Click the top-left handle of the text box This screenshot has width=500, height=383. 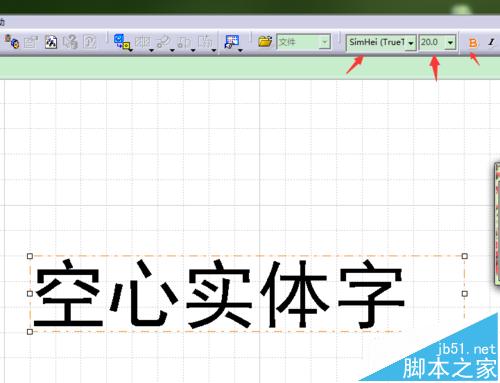pos(30,256)
